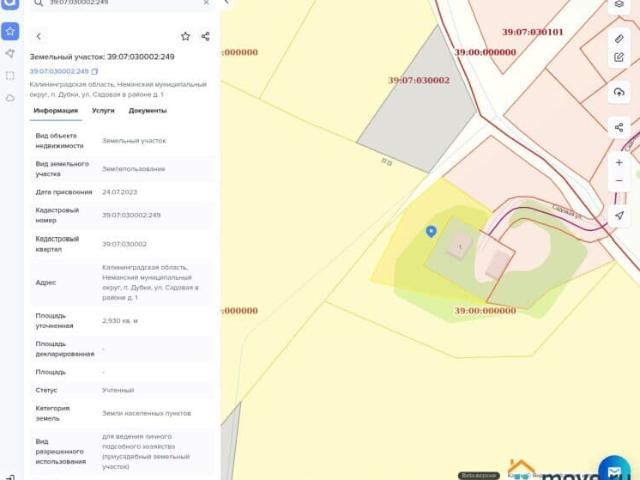Select the ruler measurement tool

tap(619, 38)
